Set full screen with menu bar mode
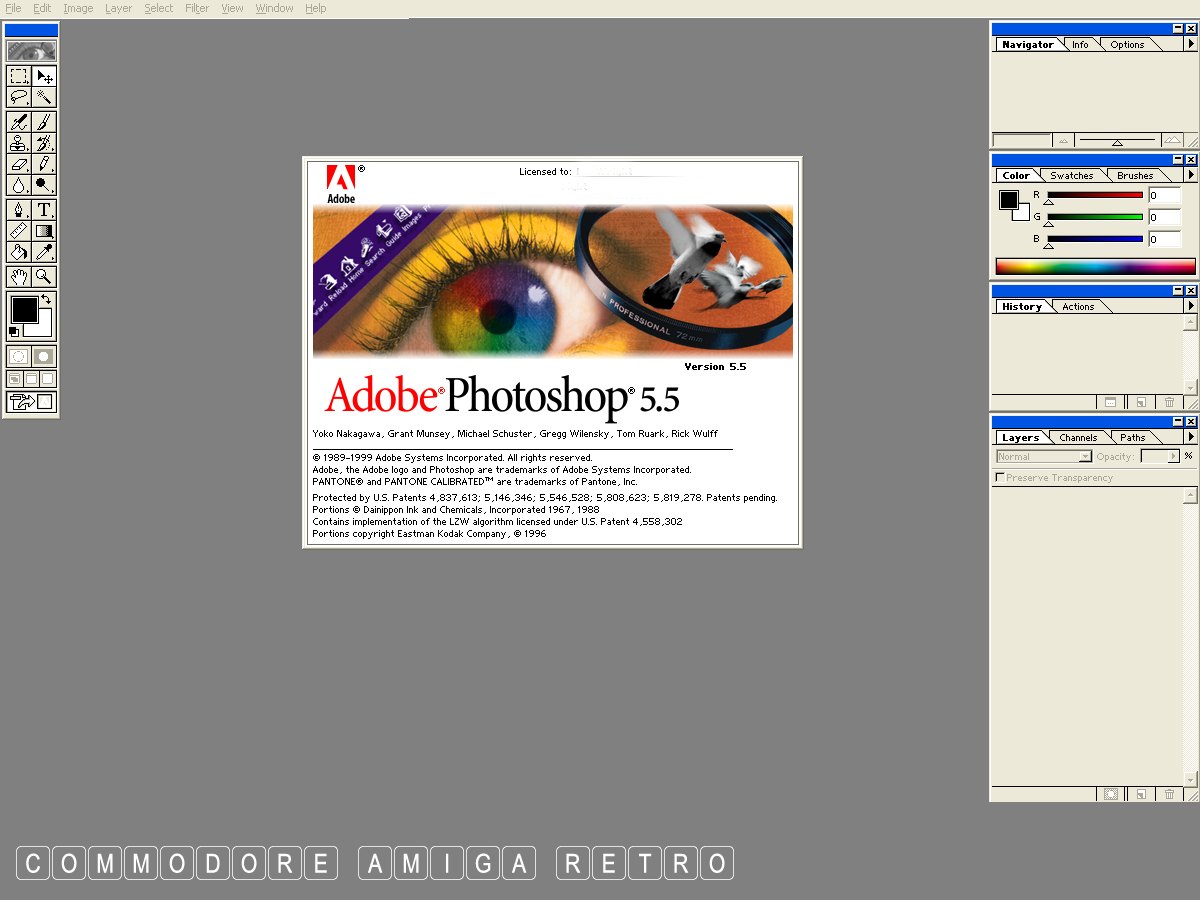Image resolution: width=1200 pixels, height=900 pixels. (x=31, y=379)
